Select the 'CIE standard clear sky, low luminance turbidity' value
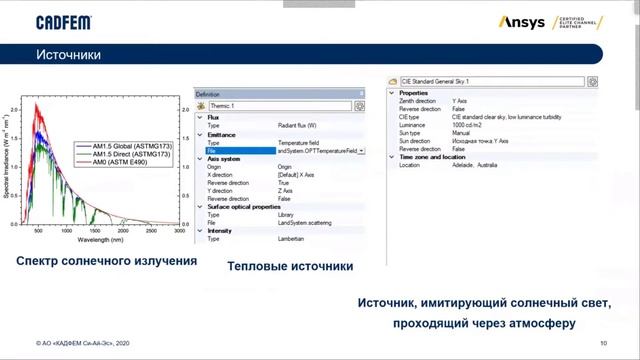Screen dimensions: 640x360 tap(506, 117)
